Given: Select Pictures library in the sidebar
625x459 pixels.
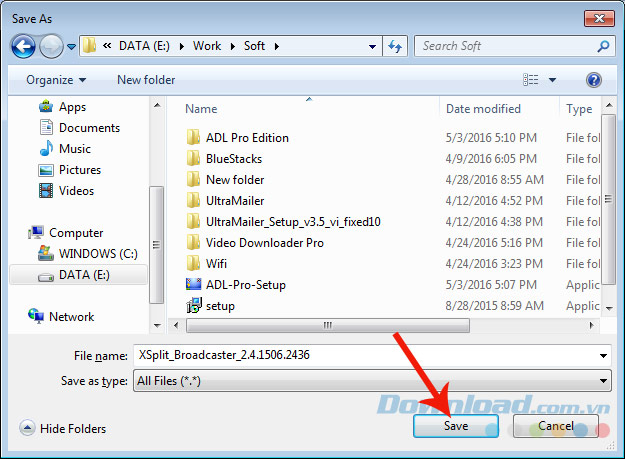Looking at the screenshot, I should coord(80,170).
